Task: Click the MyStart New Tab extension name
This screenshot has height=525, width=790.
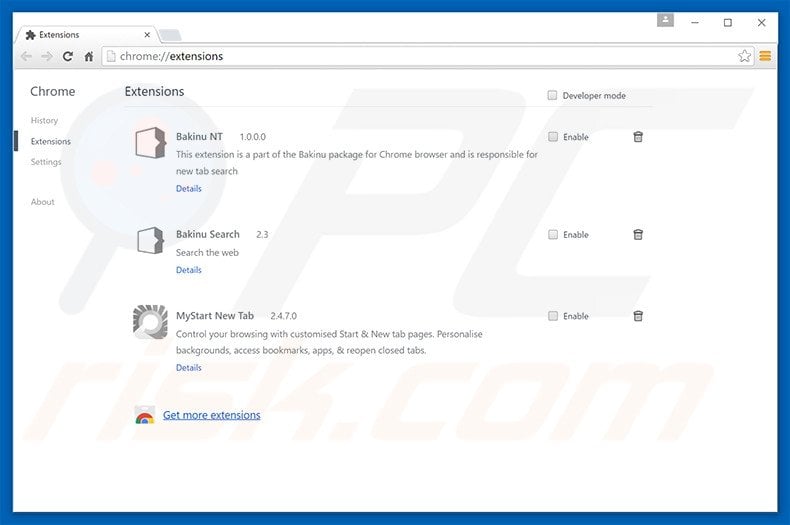Action: pyautogui.click(x=215, y=316)
